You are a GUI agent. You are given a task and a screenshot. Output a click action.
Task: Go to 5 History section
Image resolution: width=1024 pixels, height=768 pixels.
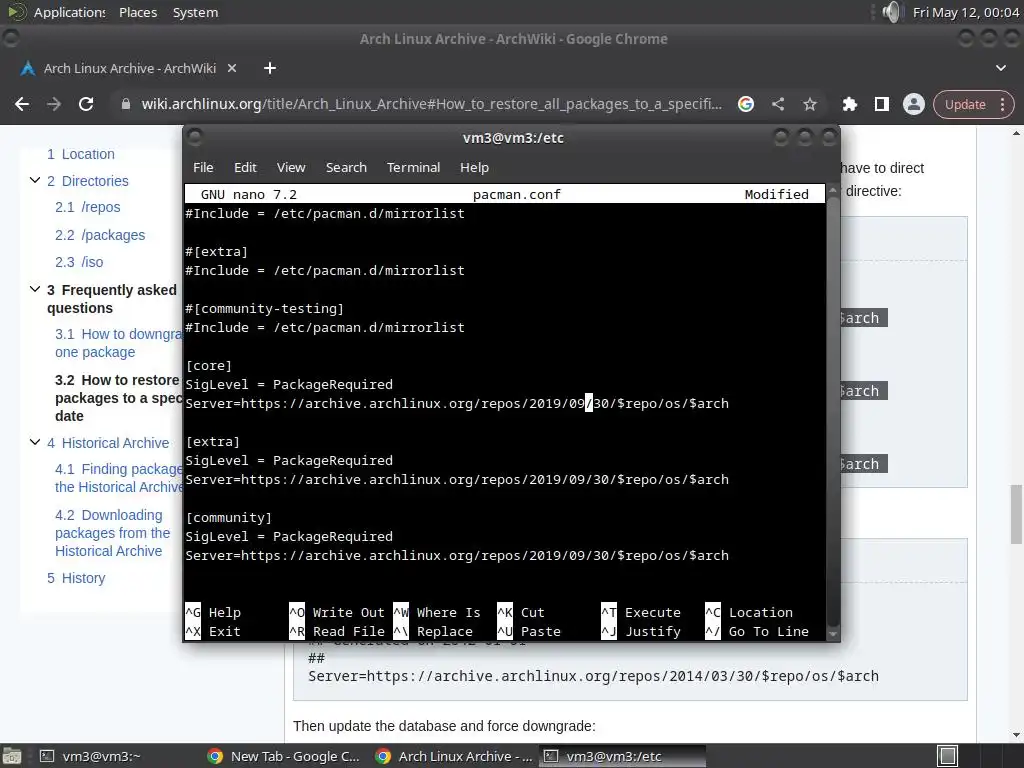(76, 578)
